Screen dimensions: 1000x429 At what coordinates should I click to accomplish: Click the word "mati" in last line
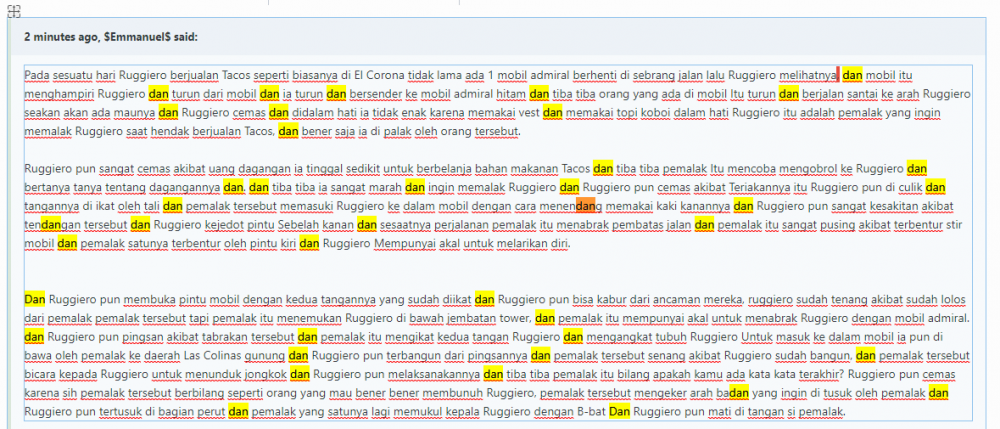pyautogui.click(x=719, y=411)
